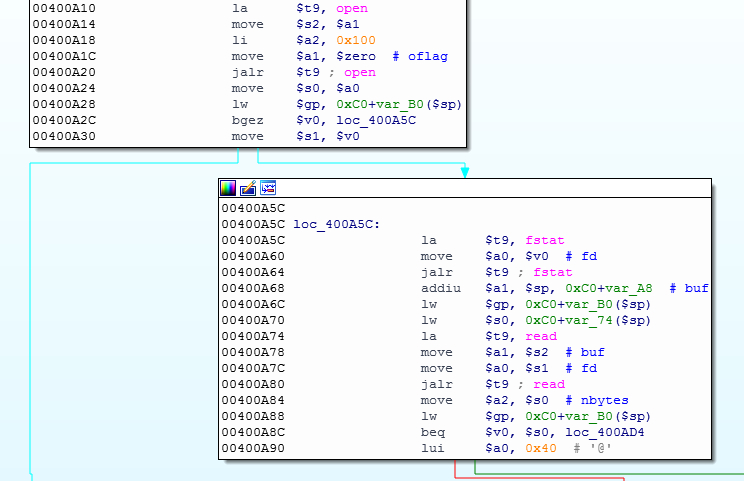Click 0xC0+var_A8 operand on addiu line
The width and height of the screenshot is (744, 481).
(609, 288)
